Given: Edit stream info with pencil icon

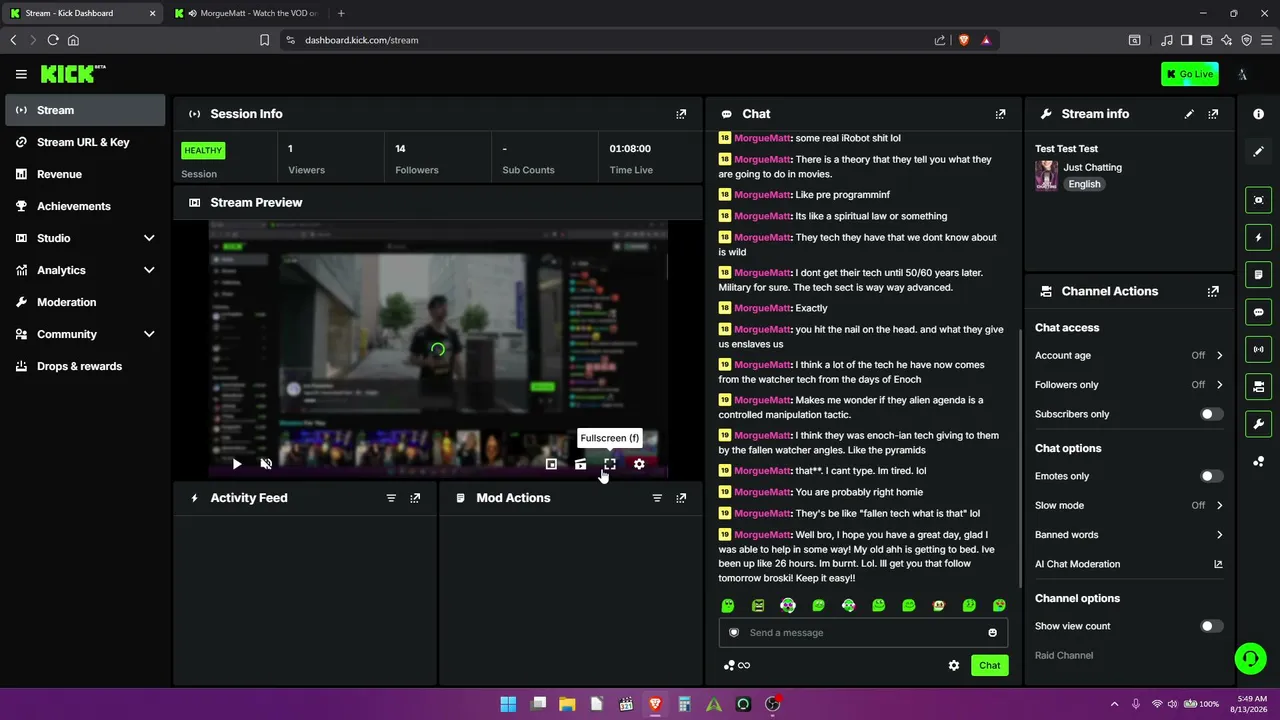Looking at the screenshot, I should click(x=1189, y=114).
